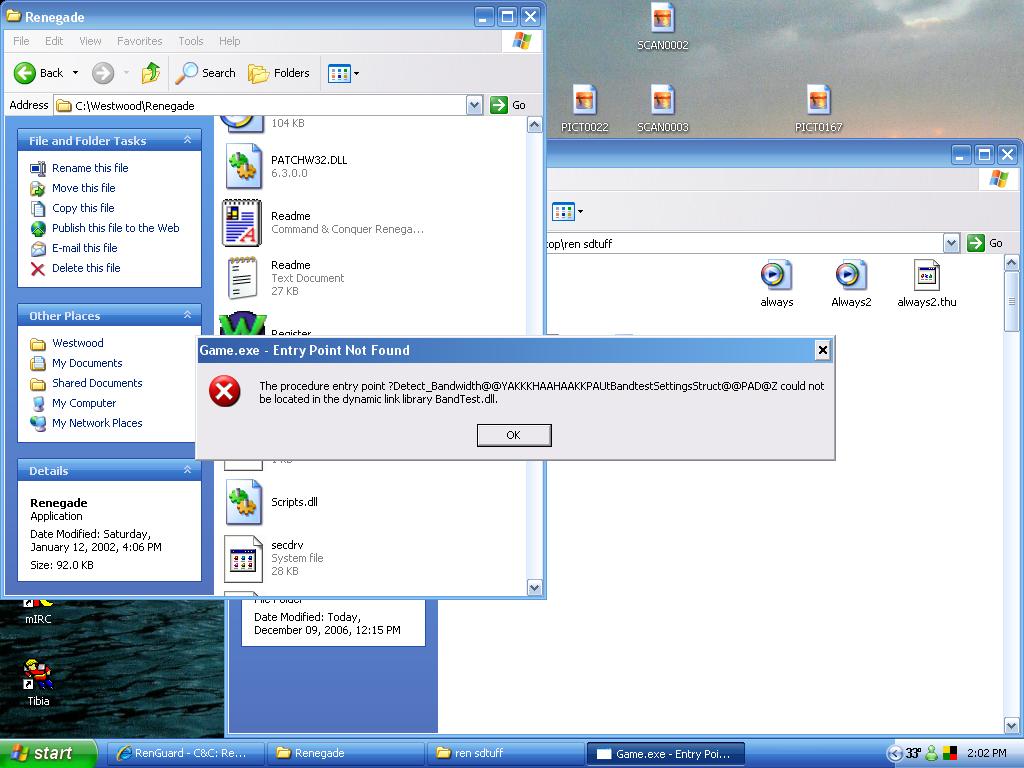Viewport: 1024px width, 768px height.
Task: Click the Up folder toolbar icon
Action: tap(151, 73)
